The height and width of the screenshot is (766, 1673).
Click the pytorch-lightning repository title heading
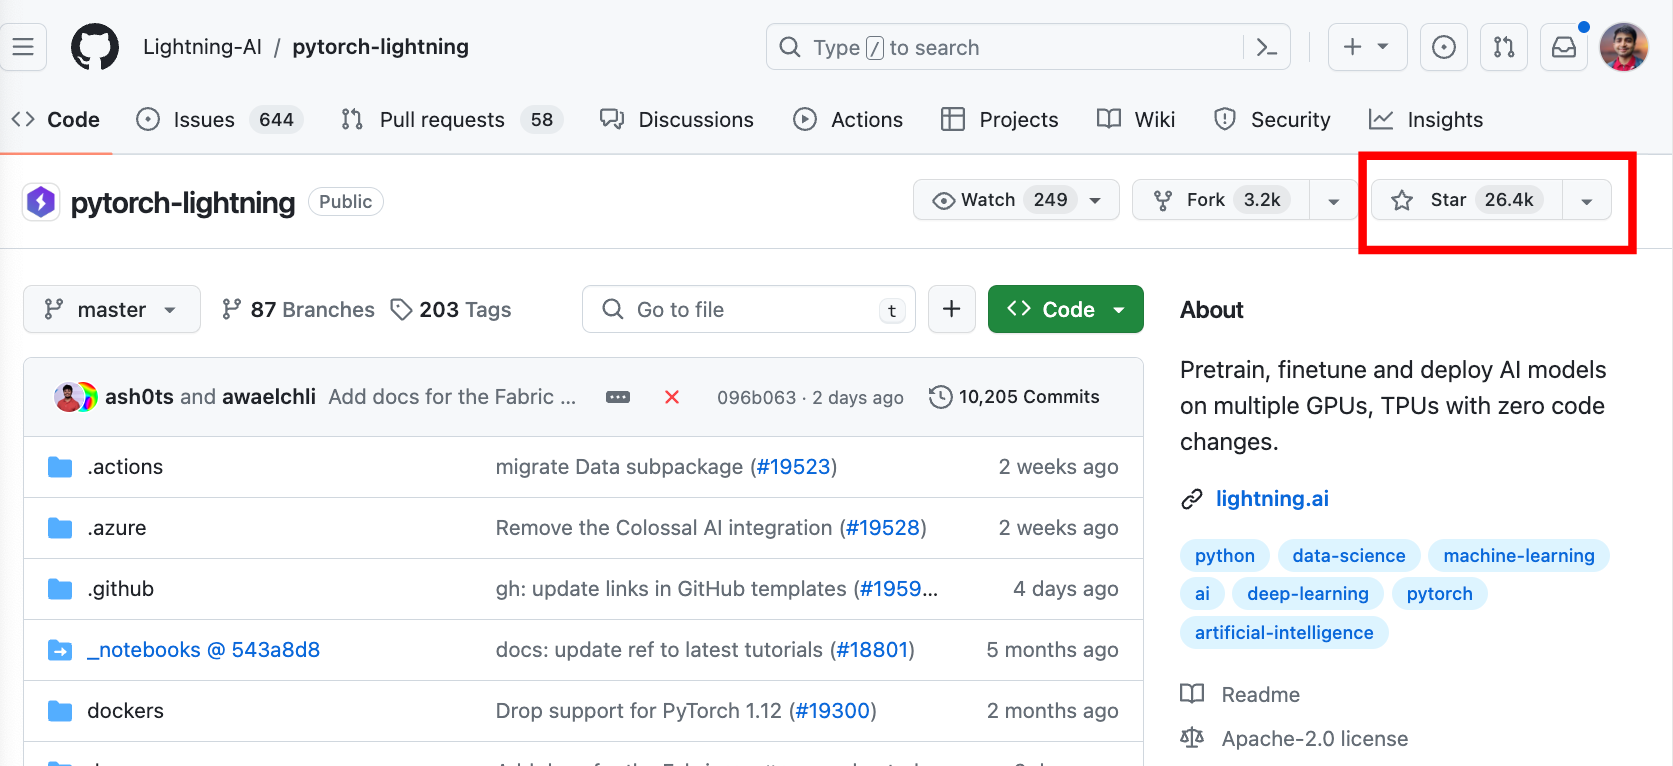point(183,203)
